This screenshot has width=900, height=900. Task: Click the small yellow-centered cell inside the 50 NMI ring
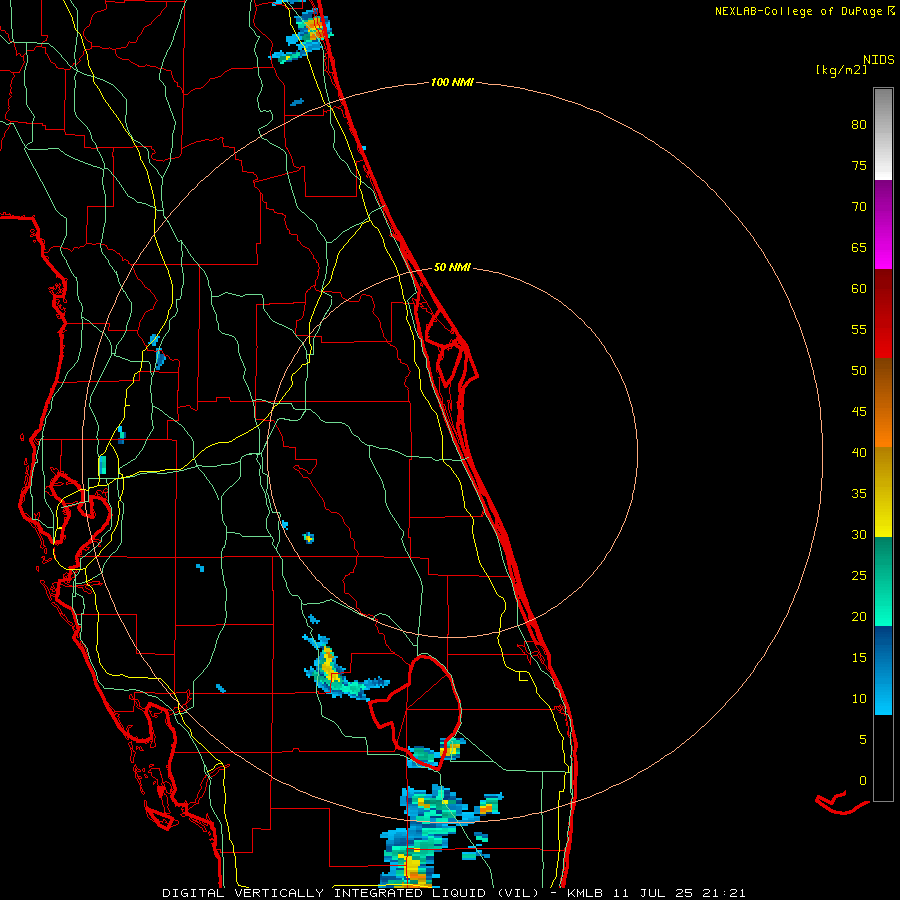point(309,538)
